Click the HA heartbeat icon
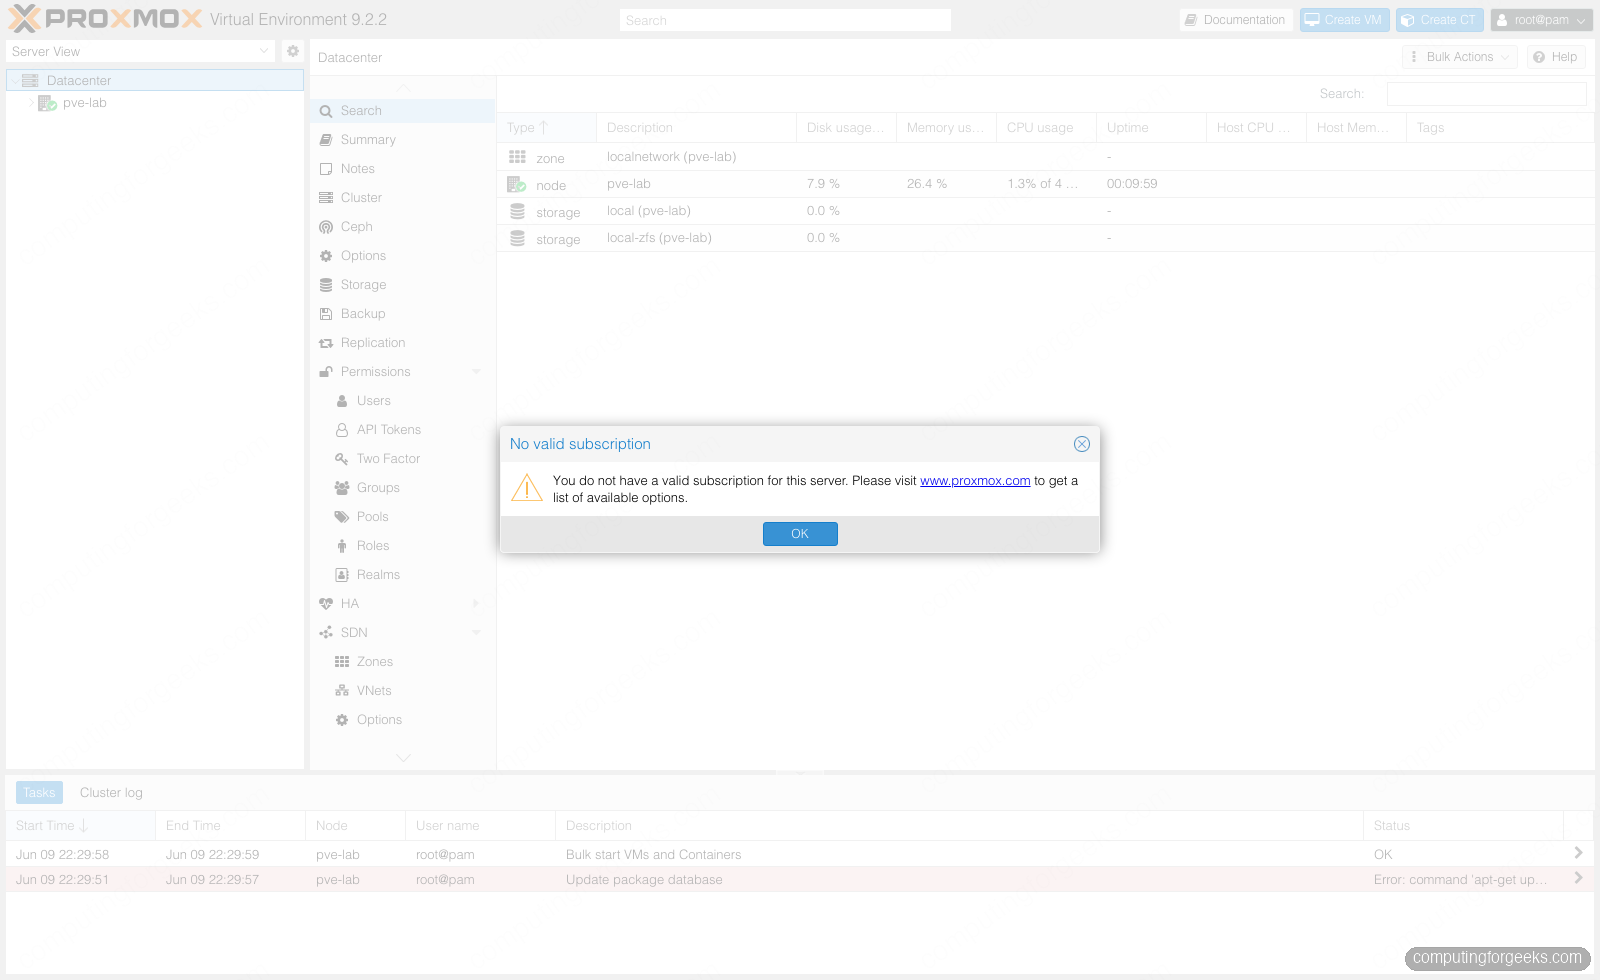This screenshot has width=1600, height=980. pyautogui.click(x=326, y=604)
